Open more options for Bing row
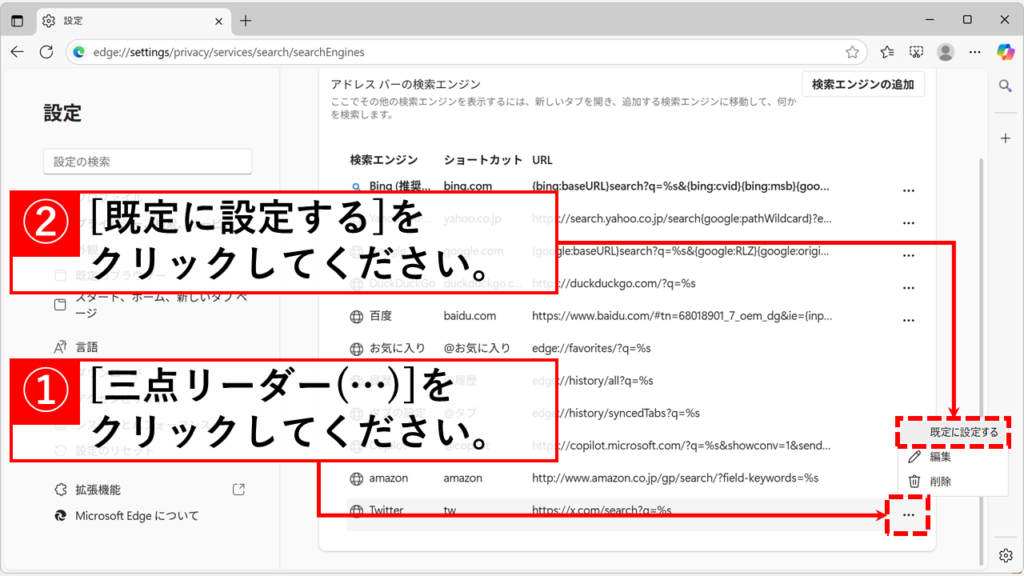 tap(908, 191)
